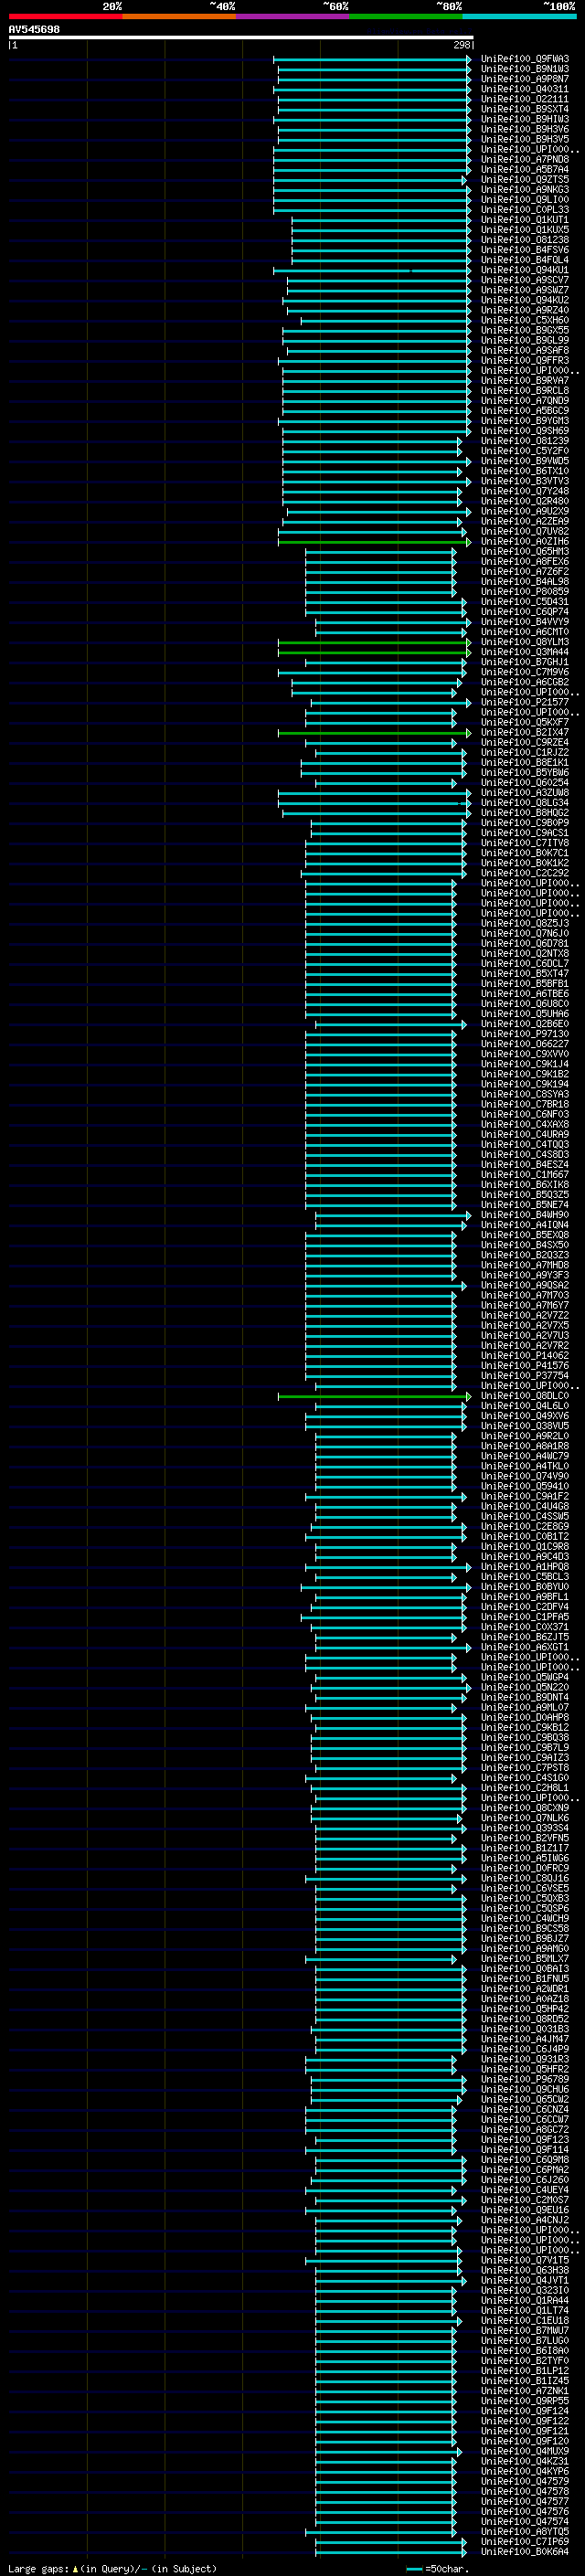Select hit UniRef100_O81238

coord(525,239)
